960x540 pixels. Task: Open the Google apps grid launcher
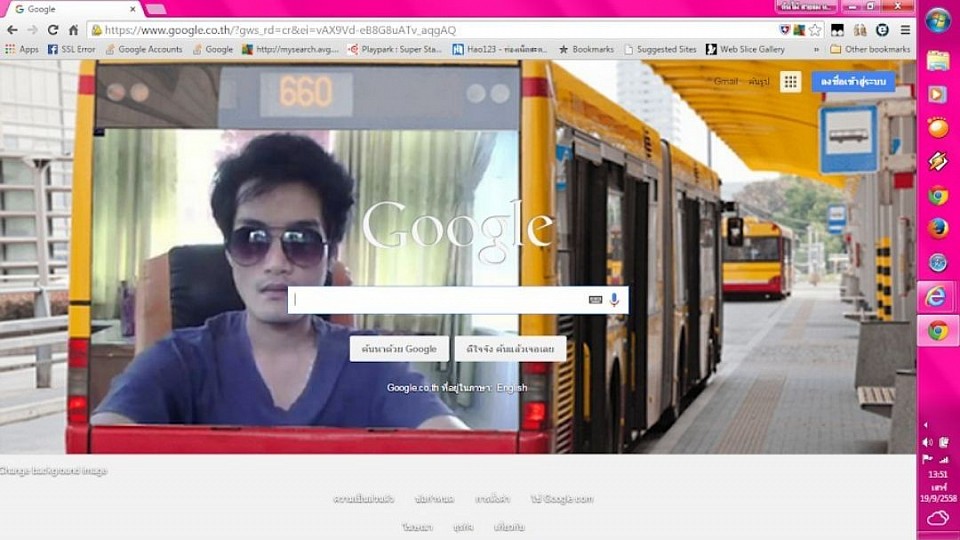point(790,81)
